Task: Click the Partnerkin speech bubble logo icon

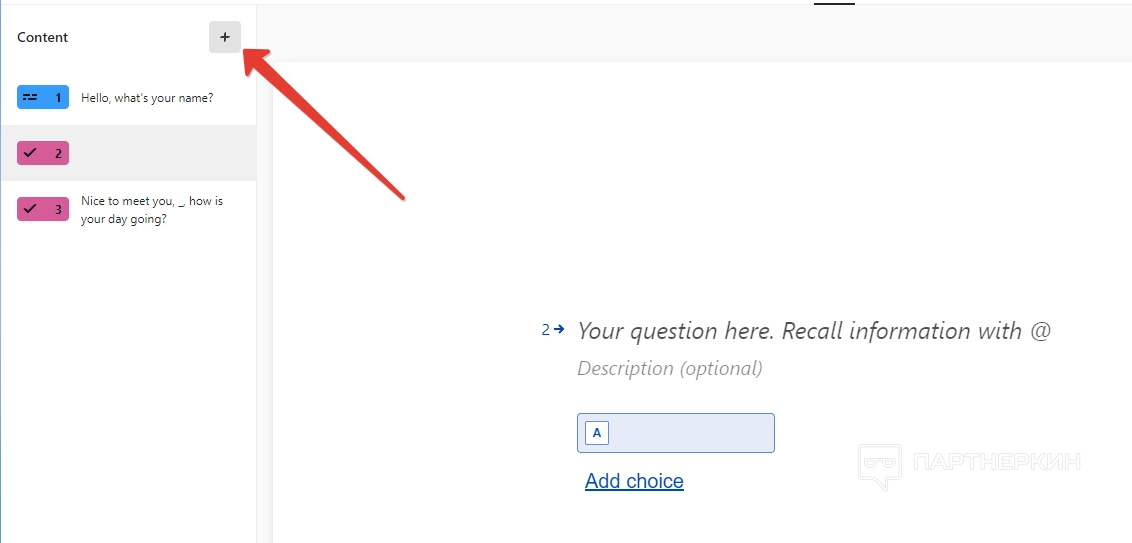Action: coord(879,465)
